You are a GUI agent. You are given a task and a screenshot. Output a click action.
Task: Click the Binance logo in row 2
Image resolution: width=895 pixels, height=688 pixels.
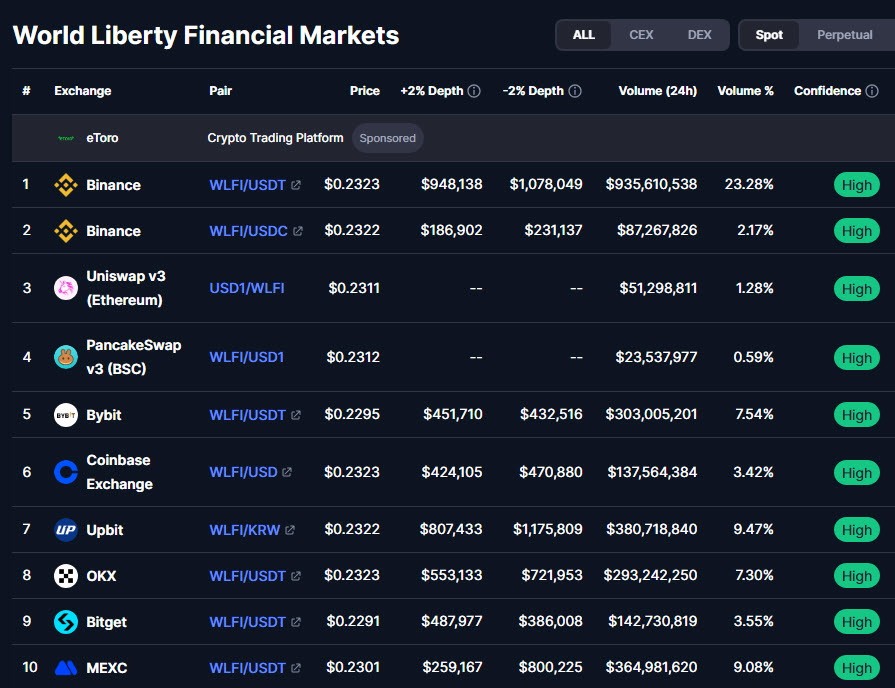click(66, 231)
